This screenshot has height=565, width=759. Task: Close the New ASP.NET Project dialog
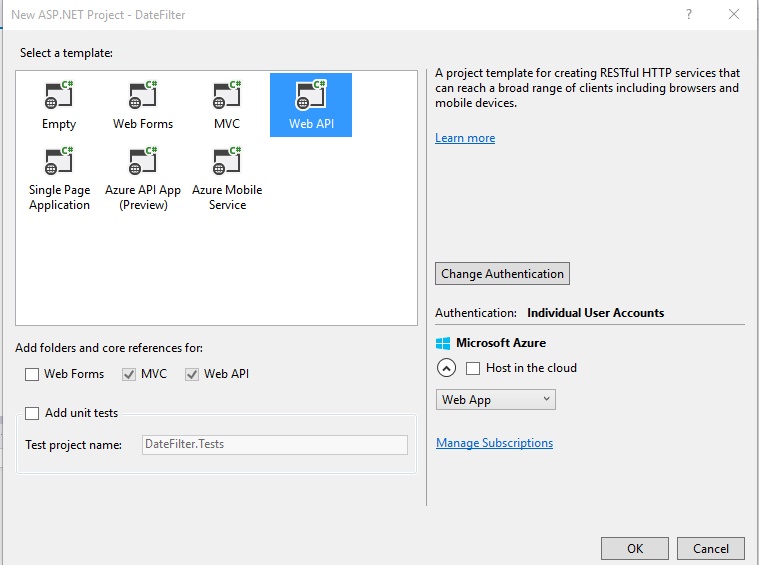pyautogui.click(x=734, y=14)
